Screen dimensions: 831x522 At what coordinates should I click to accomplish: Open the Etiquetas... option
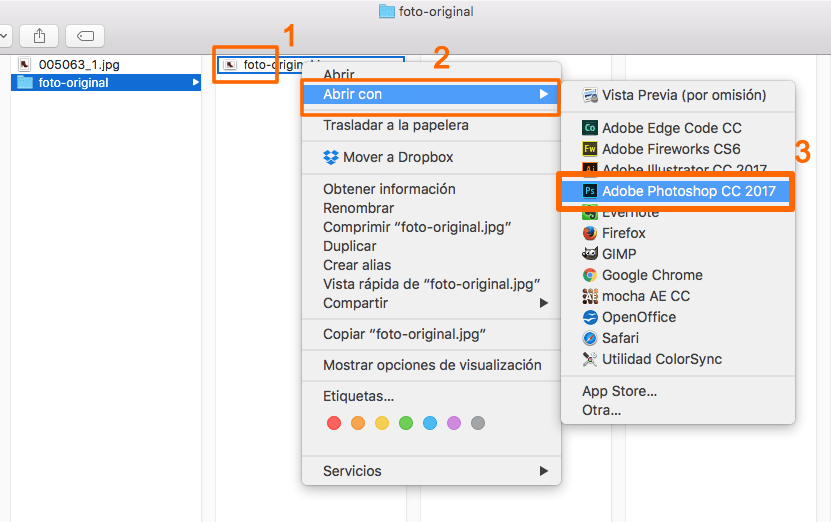coord(358,396)
